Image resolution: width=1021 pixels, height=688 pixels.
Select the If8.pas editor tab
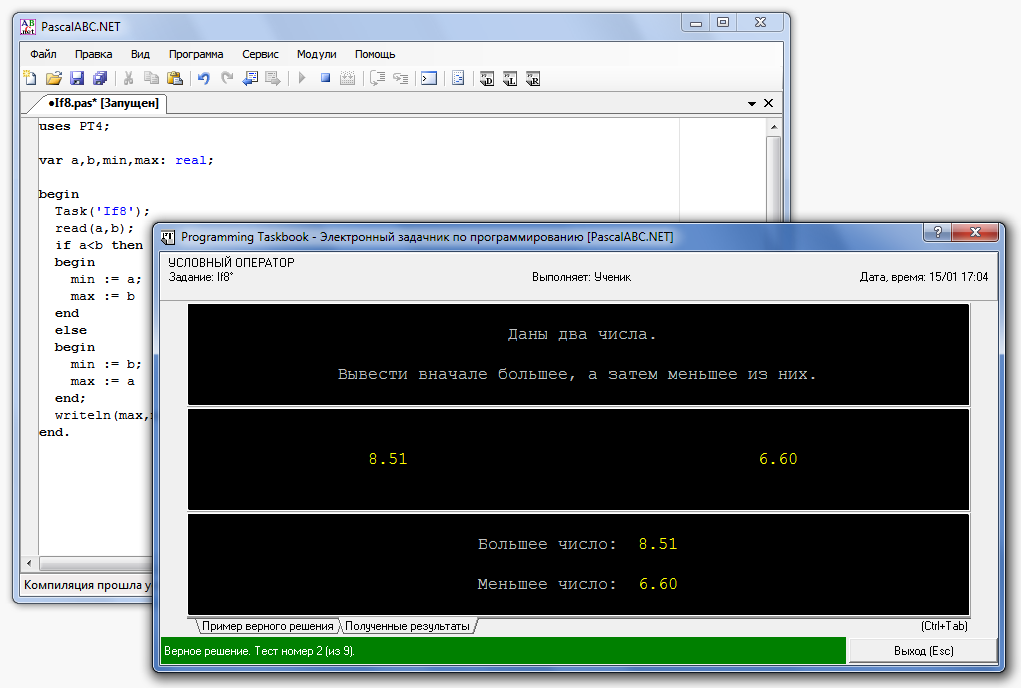click(x=102, y=103)
